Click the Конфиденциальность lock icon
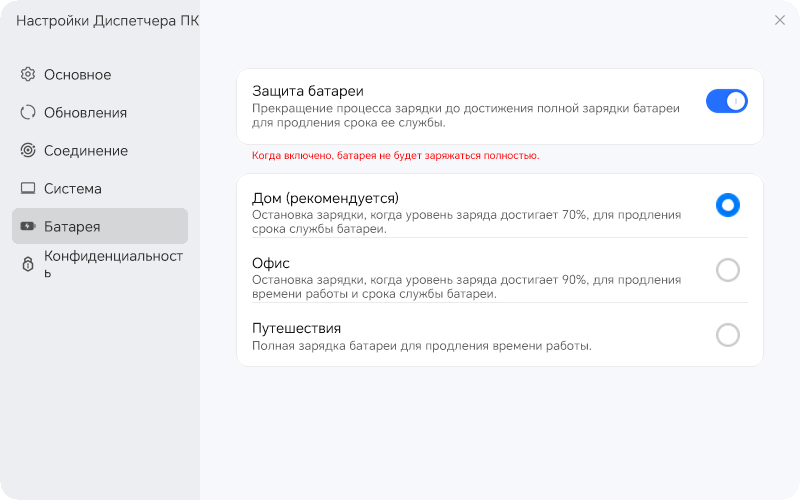Image resolution: width=800 pixels, height=500 pixels. [x=28, y=264]
